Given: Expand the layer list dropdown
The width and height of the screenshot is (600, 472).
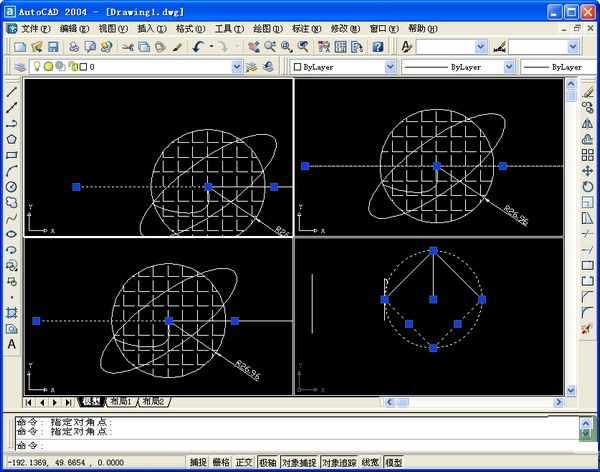Looking at the screenshot, I should tap(237, 66).
